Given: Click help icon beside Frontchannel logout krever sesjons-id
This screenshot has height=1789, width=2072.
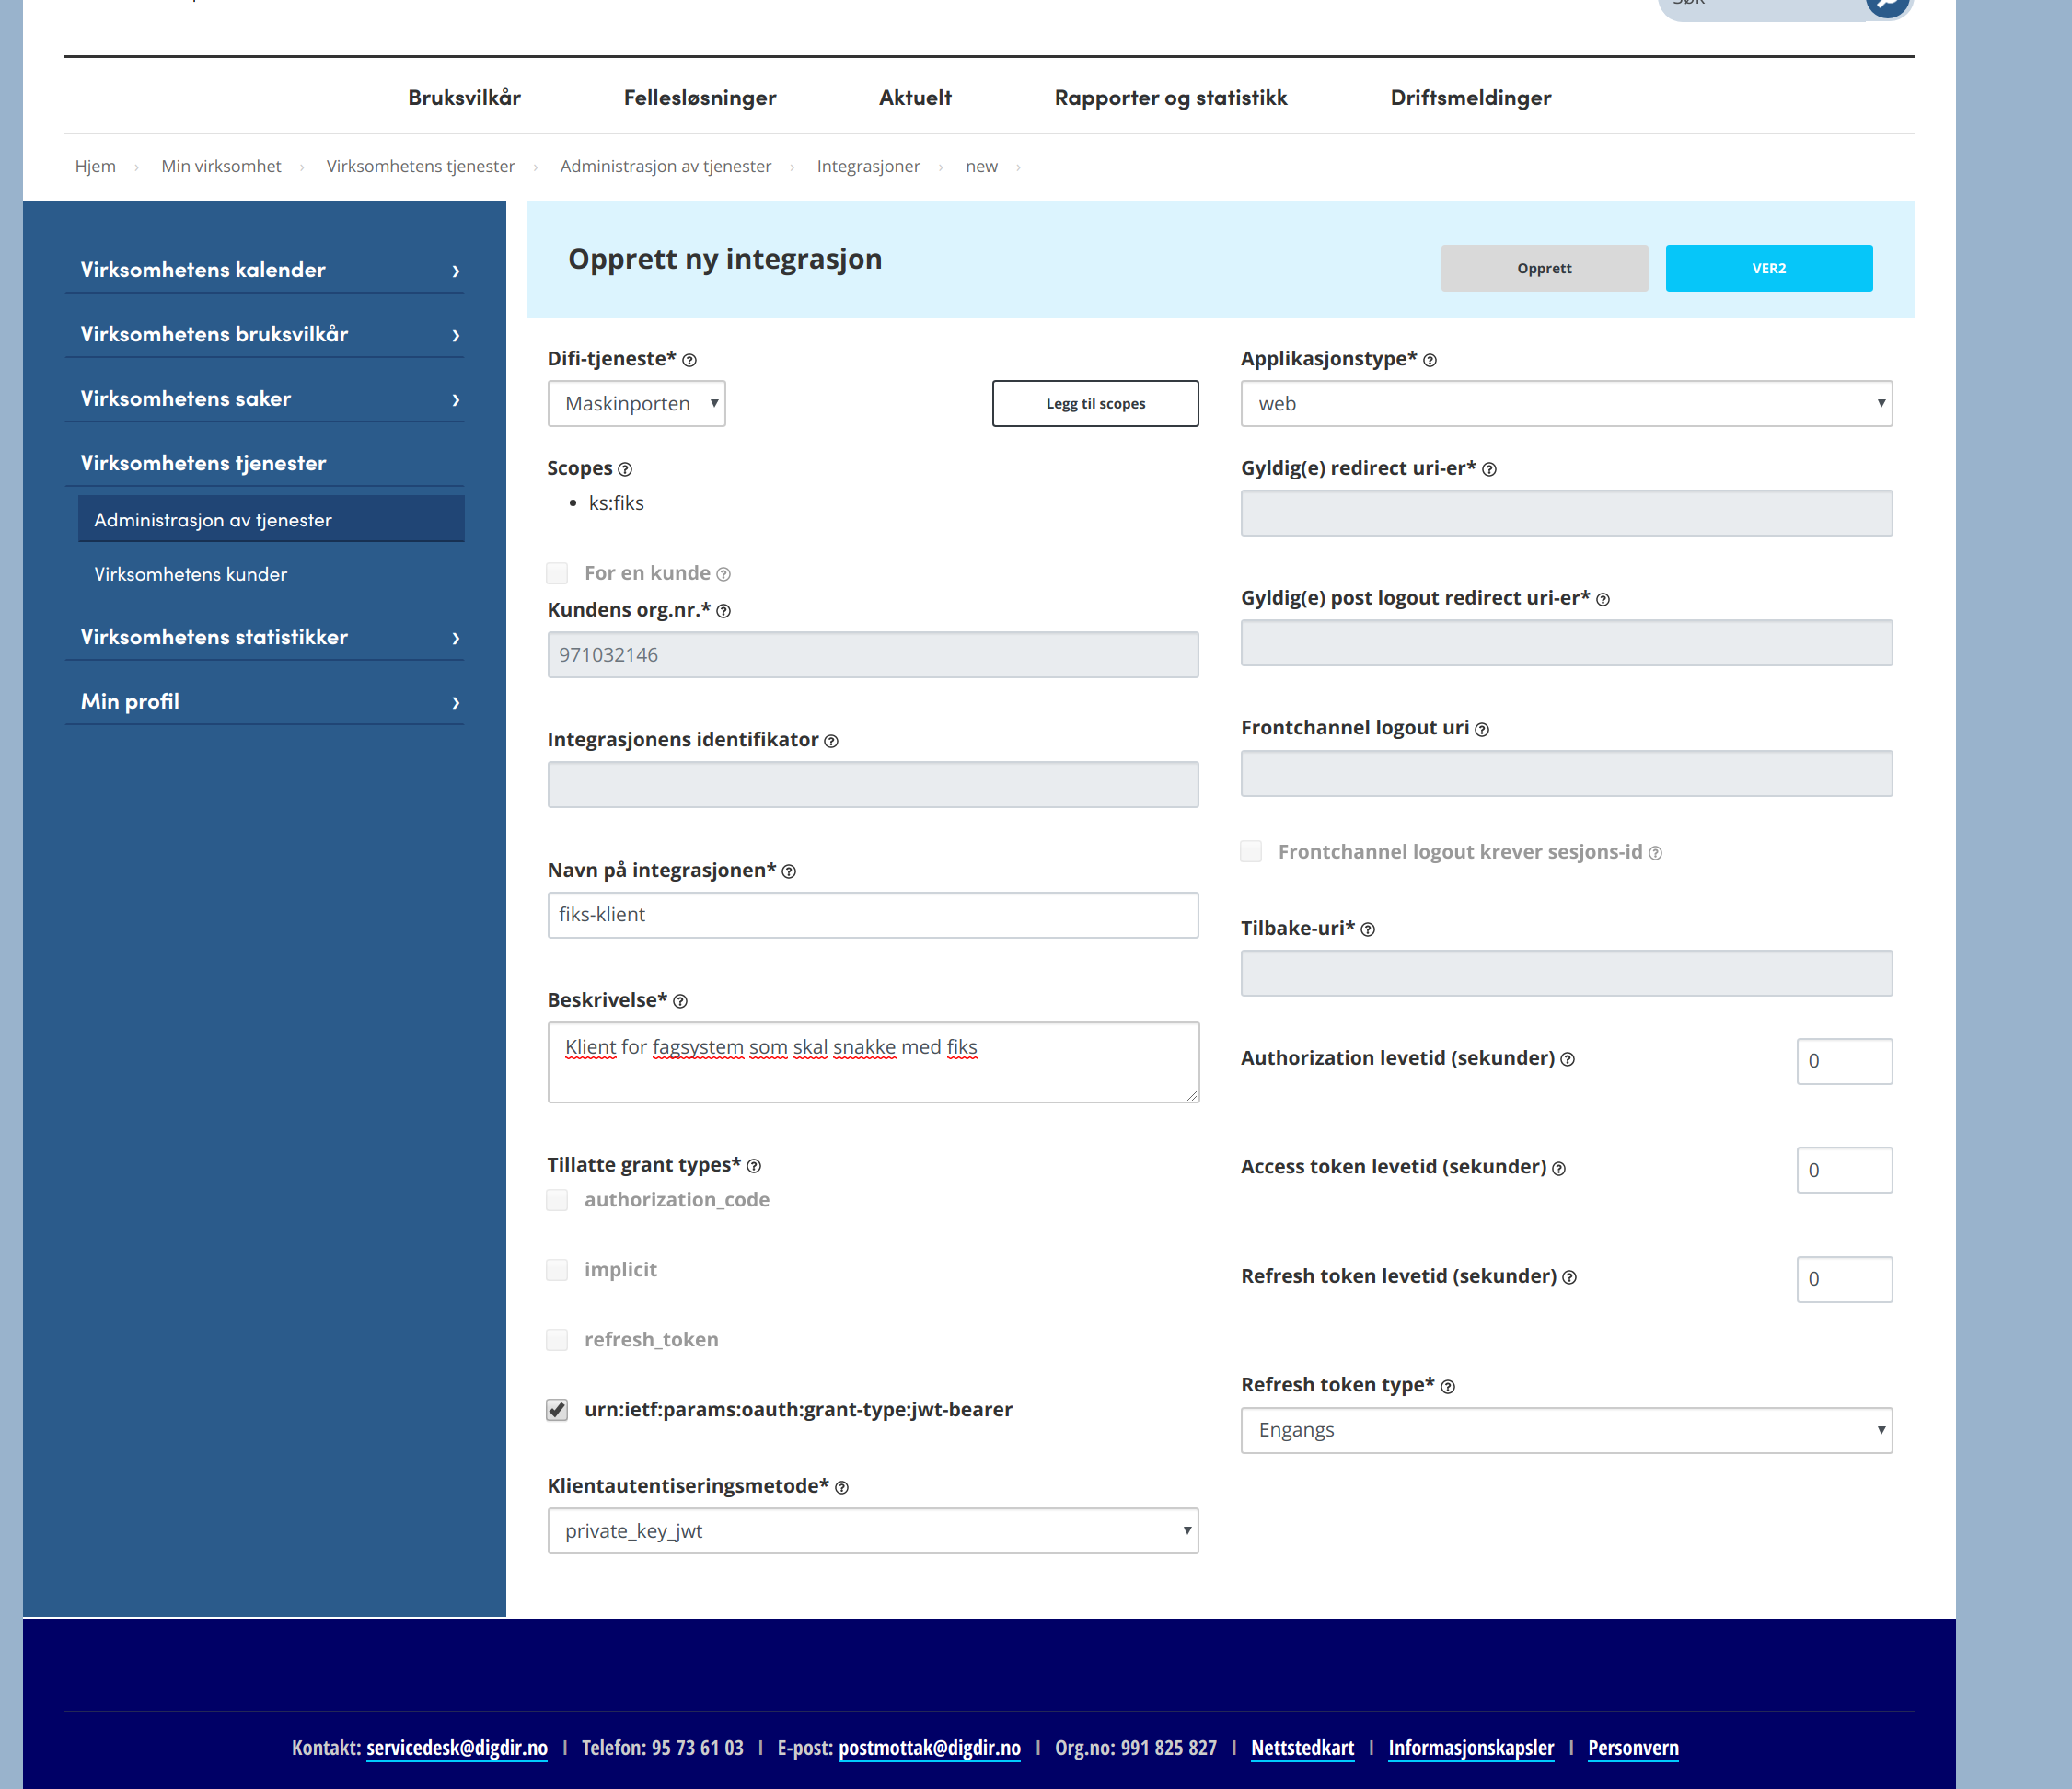Looking at the screenshot, I should [x=1656, y=853].
